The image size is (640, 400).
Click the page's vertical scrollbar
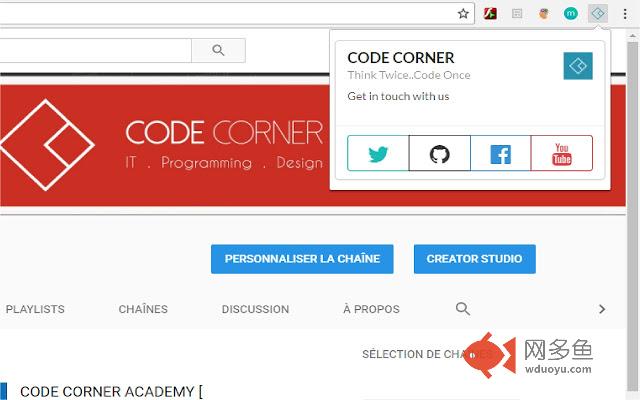point(632,216)
